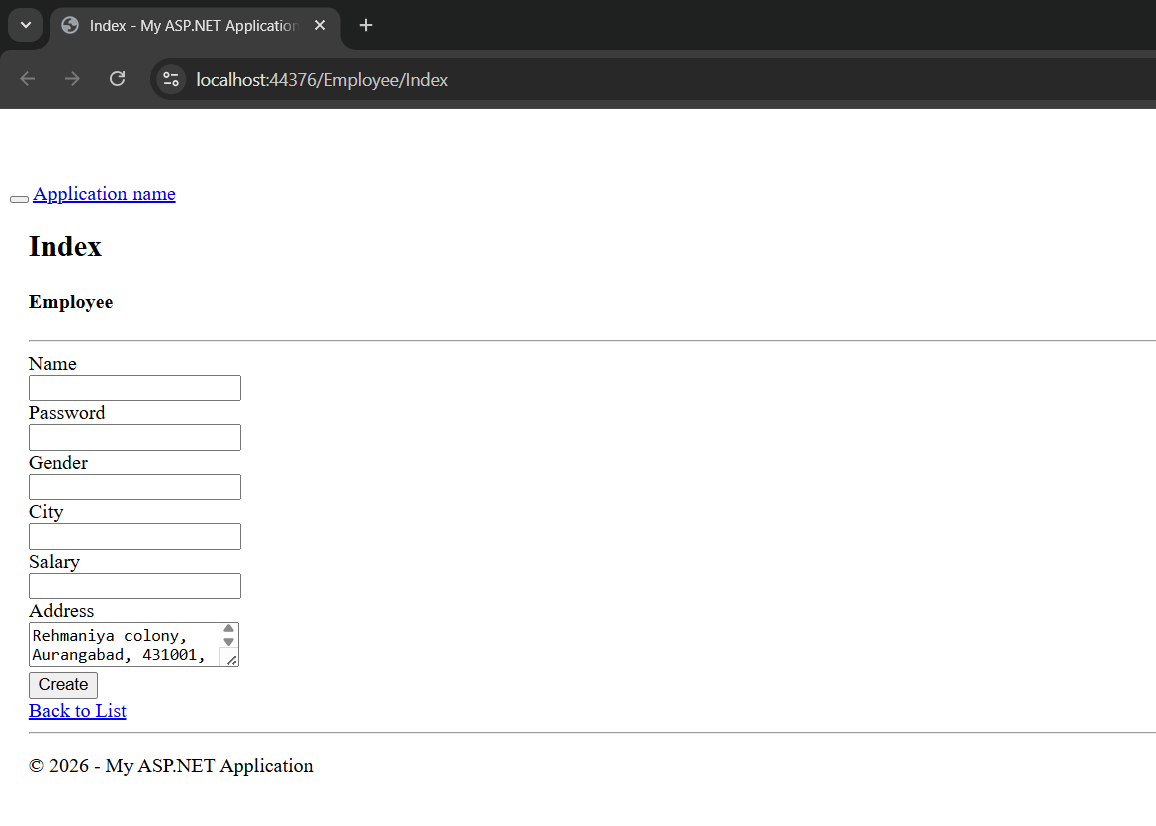Image resolution: width=1156 pixels, height=826 pixels.
Task: Follow the Back to List link
Action: coord(78,711)
